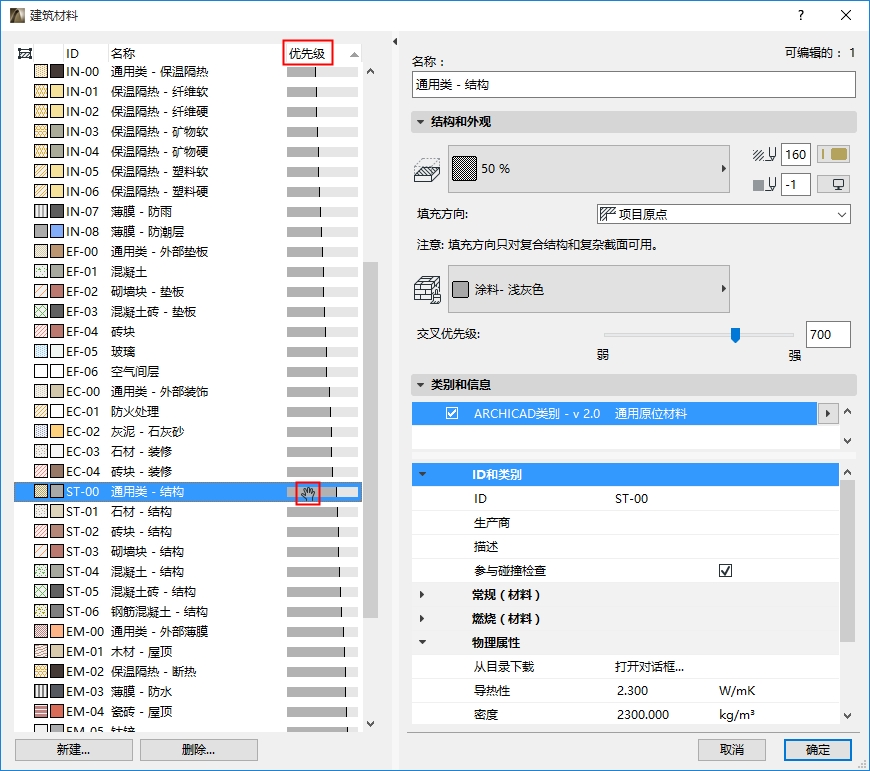Image resolution: width=870 pixels, height=771 pixels.
Task: Open the 填充方向 项目原点 dropdown
Action: click(x=724, y=214)
